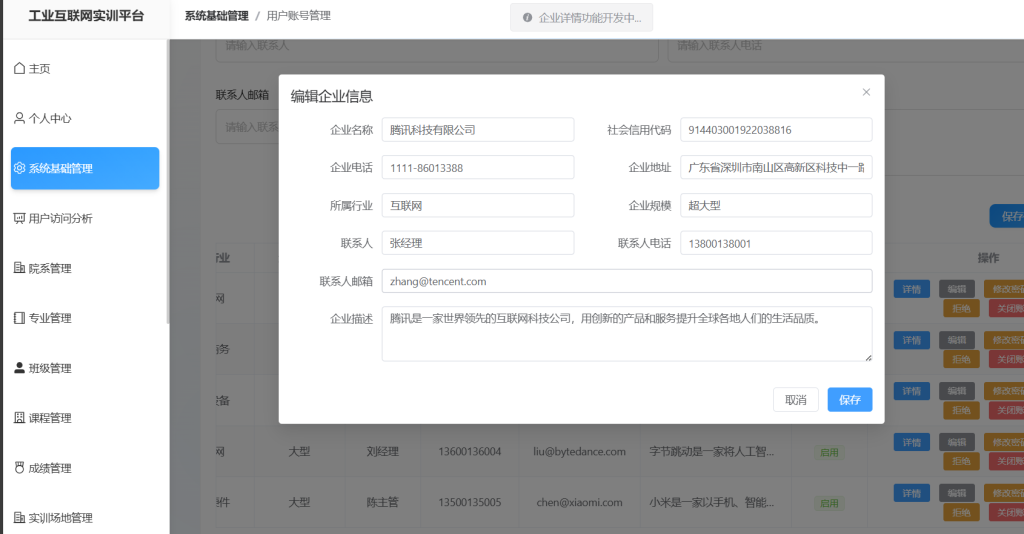Click the user icon beside 班级管理
Image resolution: width=1024 pixels, height=534 pixels.
pyautogui.click(x=19, y=368)
